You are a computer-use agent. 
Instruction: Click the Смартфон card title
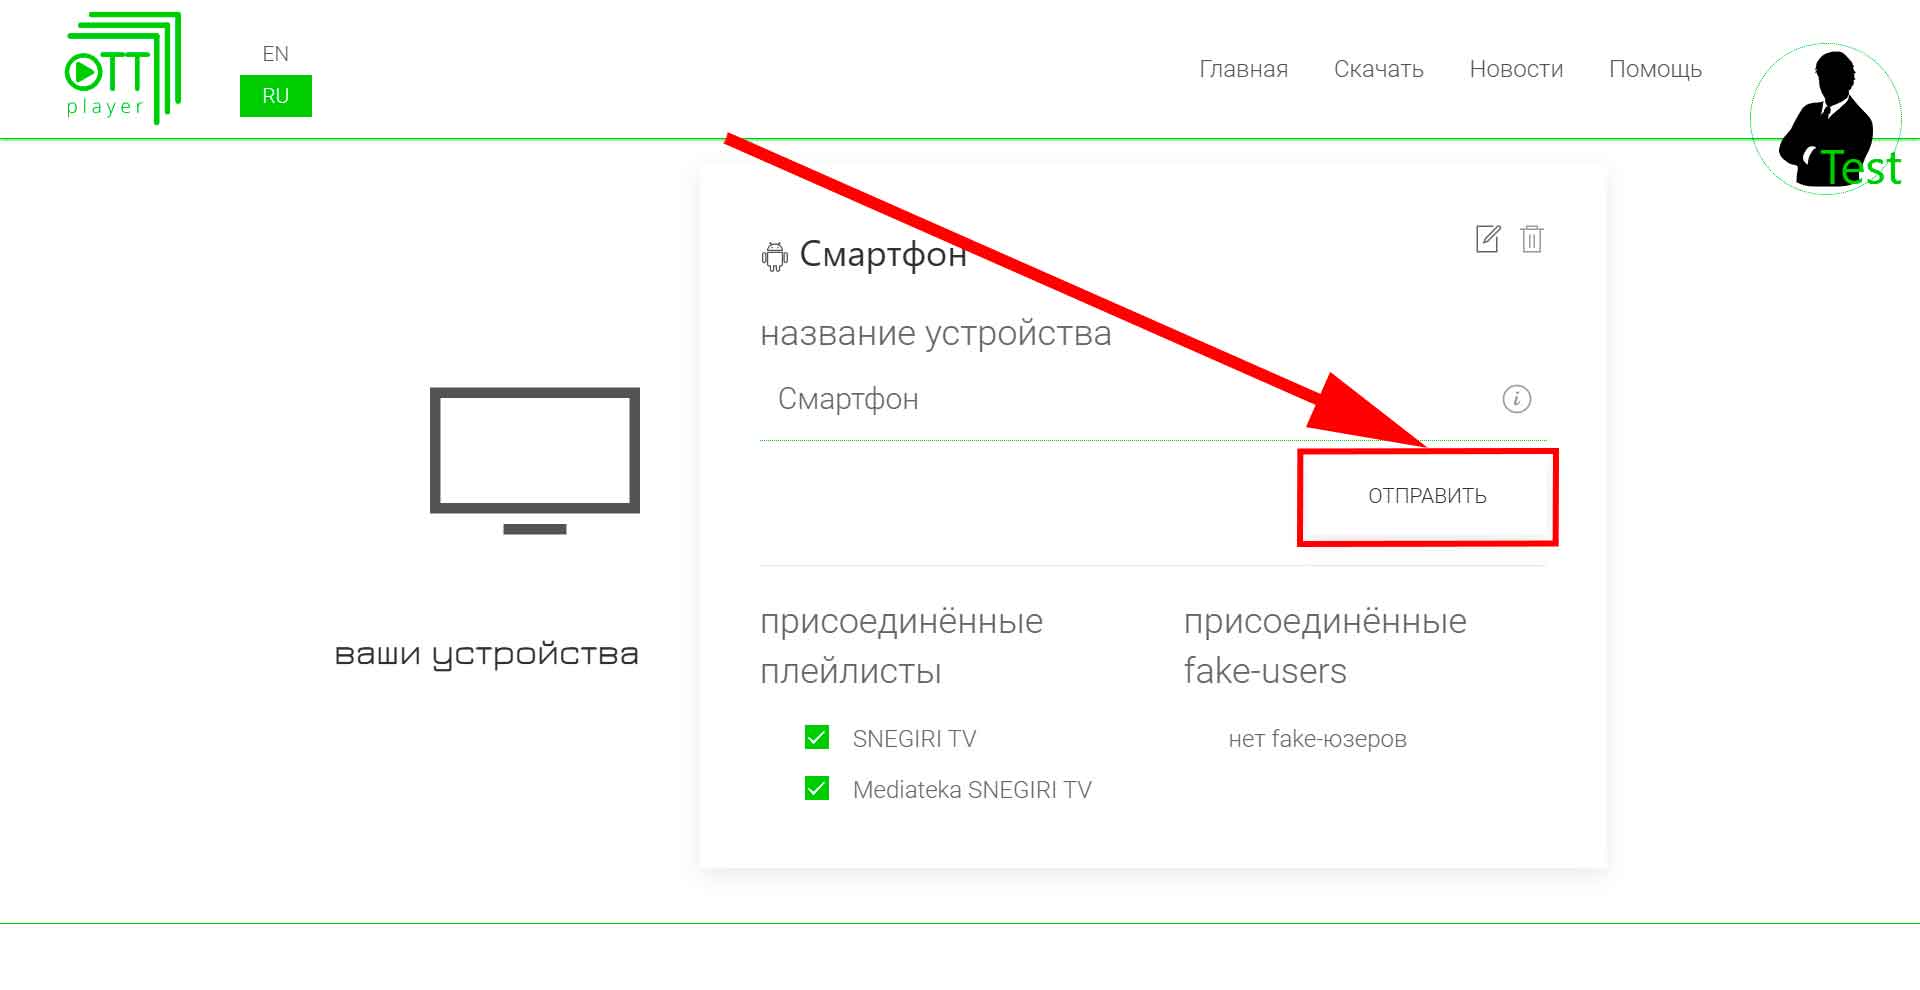coord(883,256)
